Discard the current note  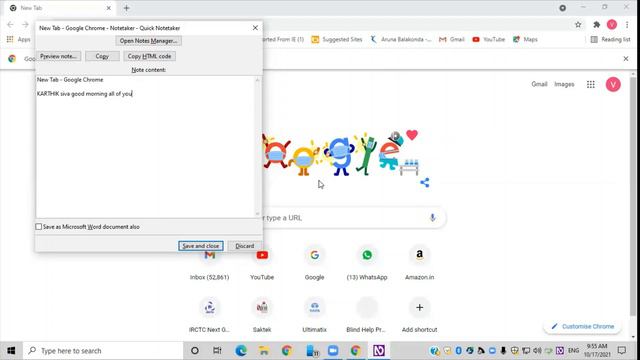tap(244, 246)
